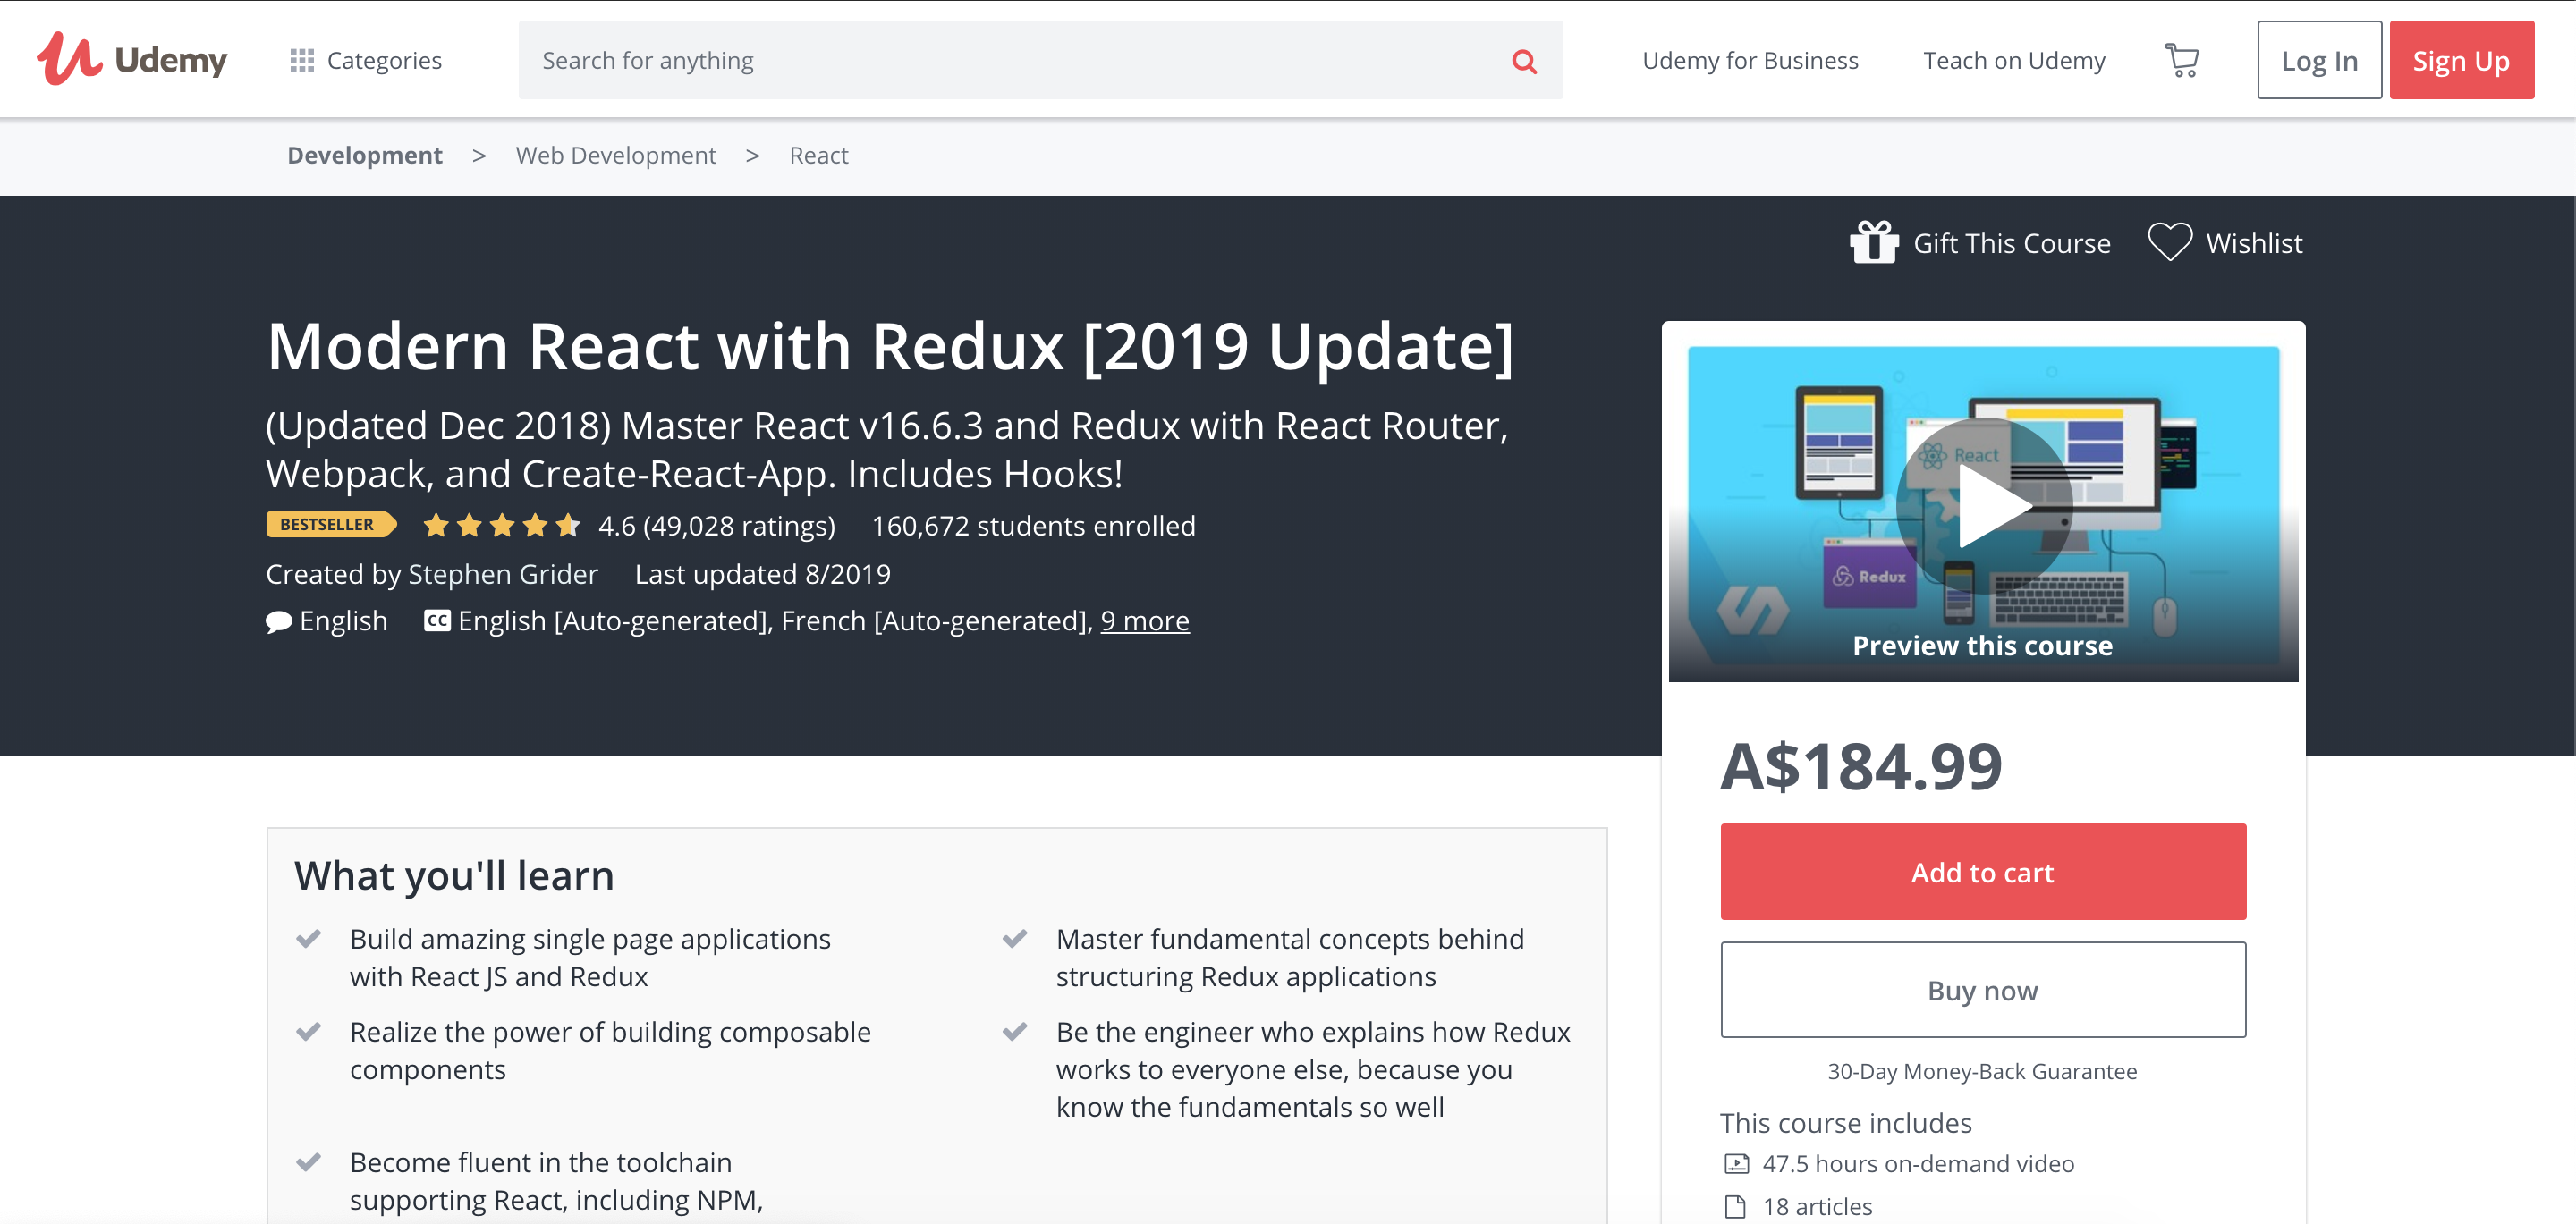Add the course to cart
This screenshot has height=1224, width=2576.
[1982, 872]
